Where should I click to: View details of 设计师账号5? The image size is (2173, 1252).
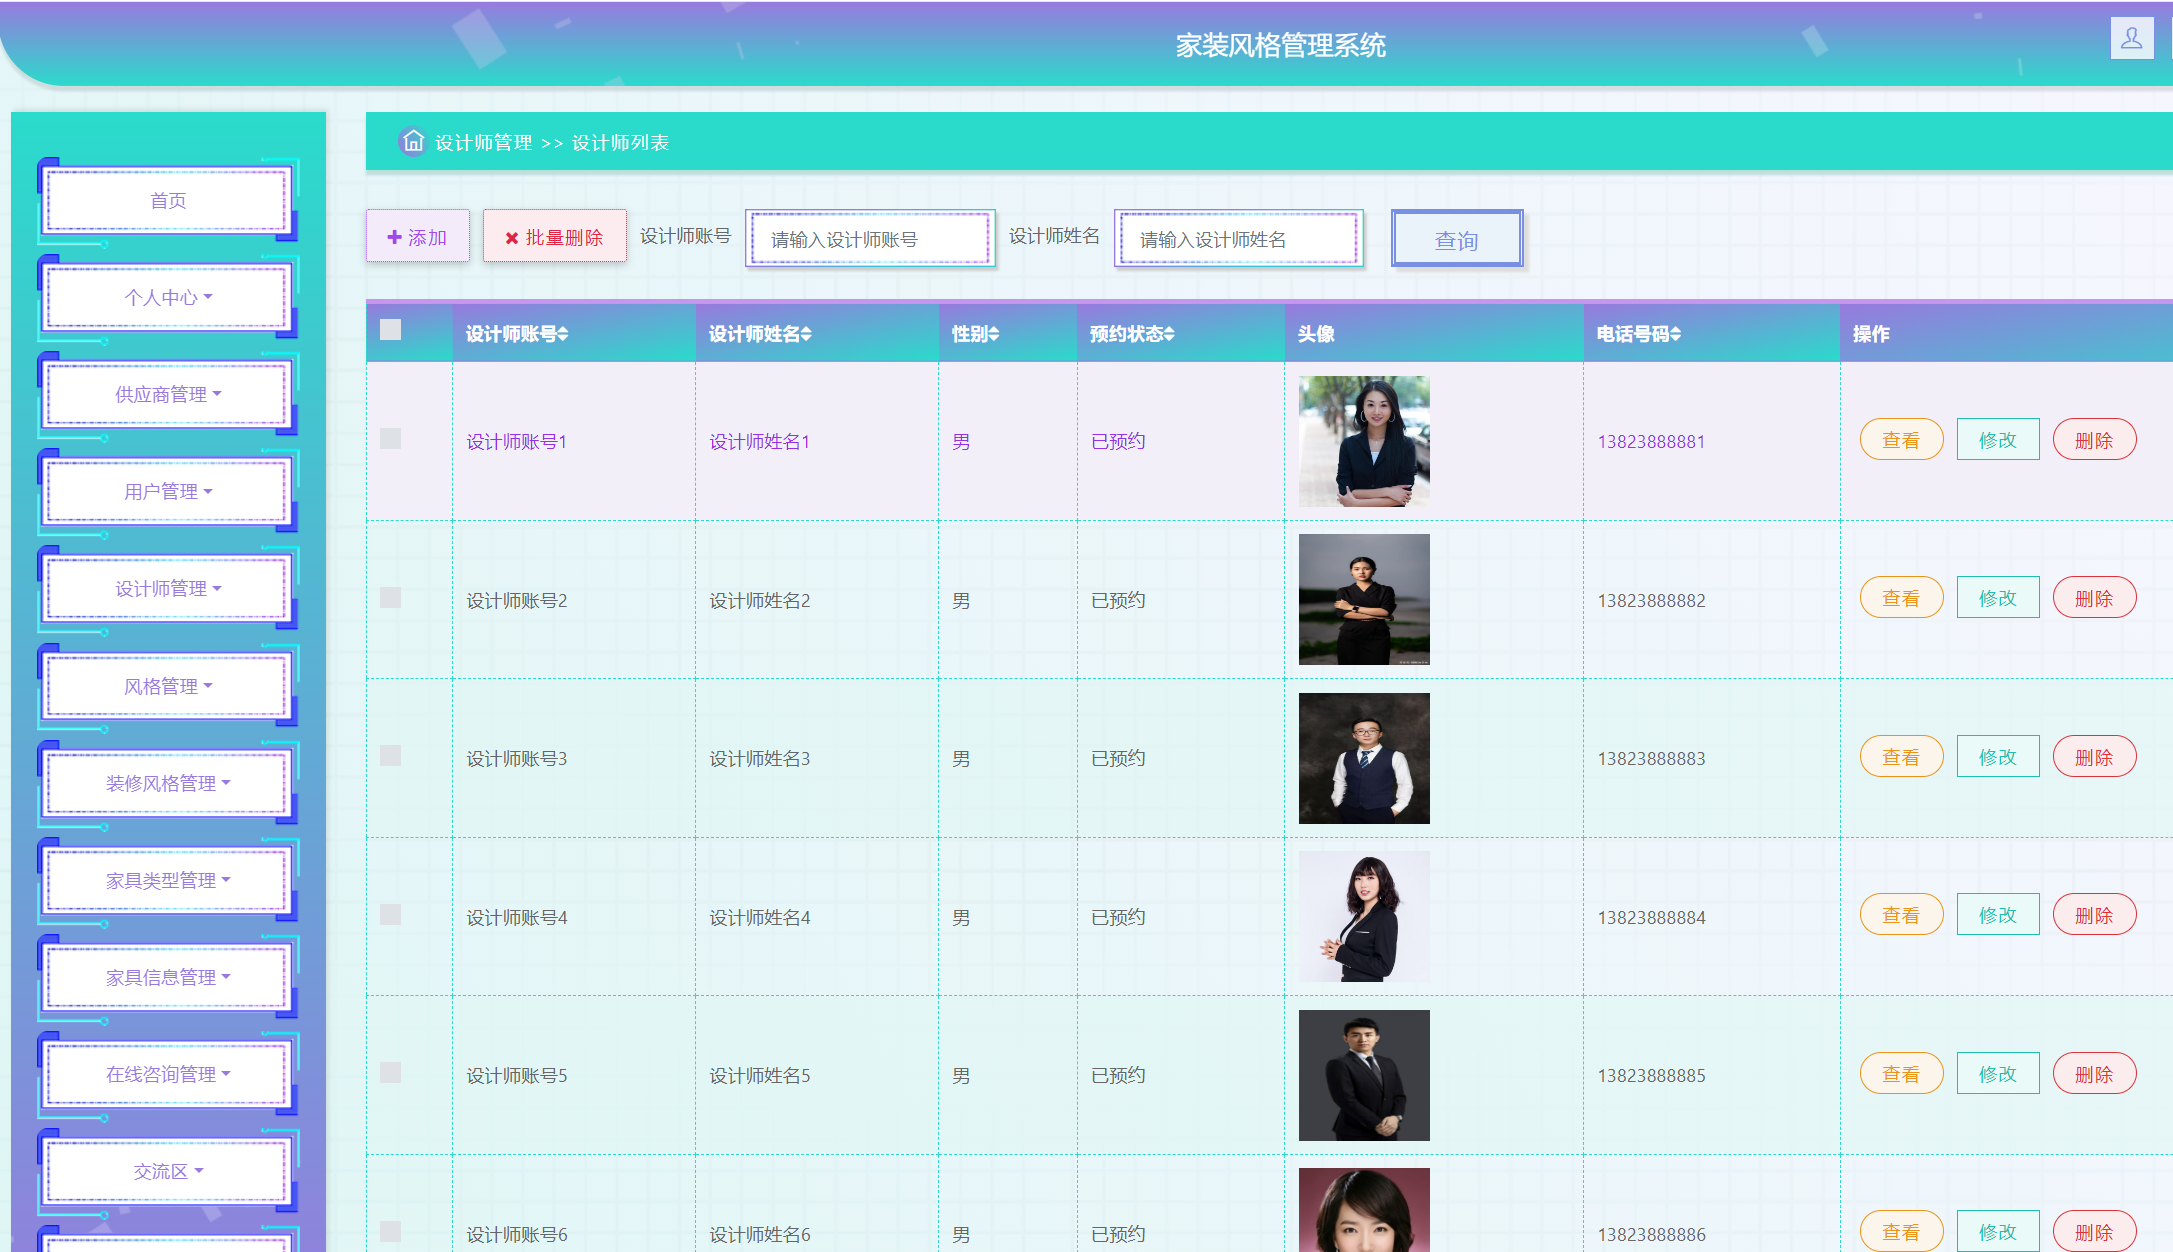(x=1901, y=1074)
